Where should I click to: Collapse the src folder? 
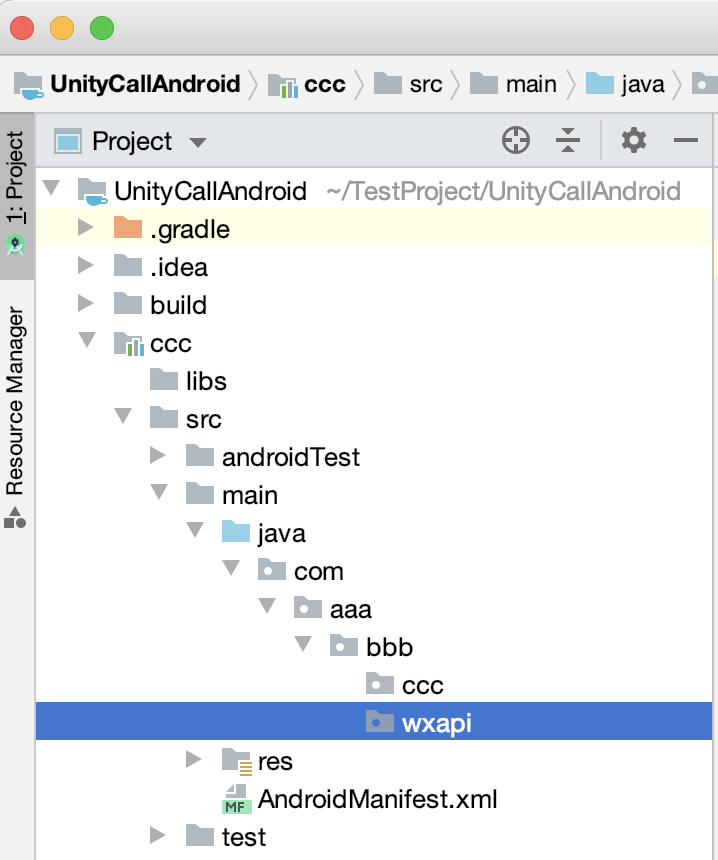(123, 416)
